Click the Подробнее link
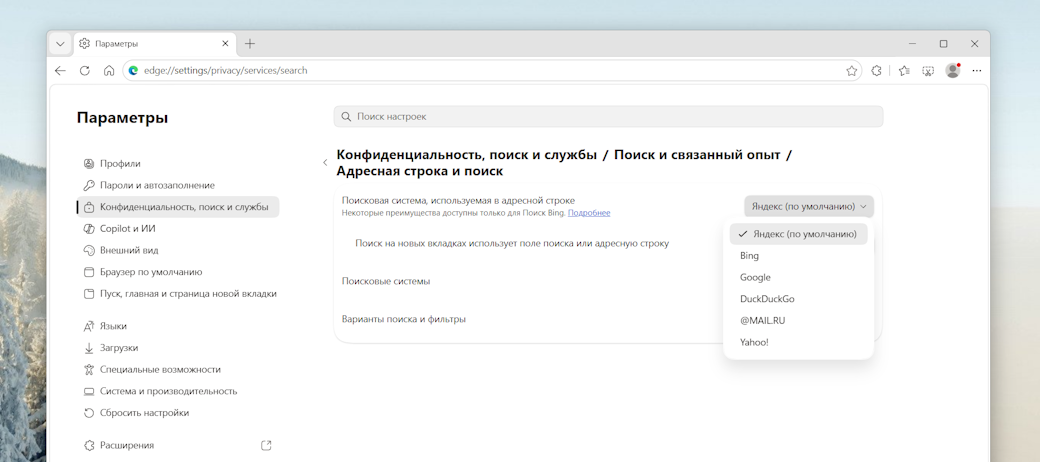1040x462 pixels. point(589,213)
